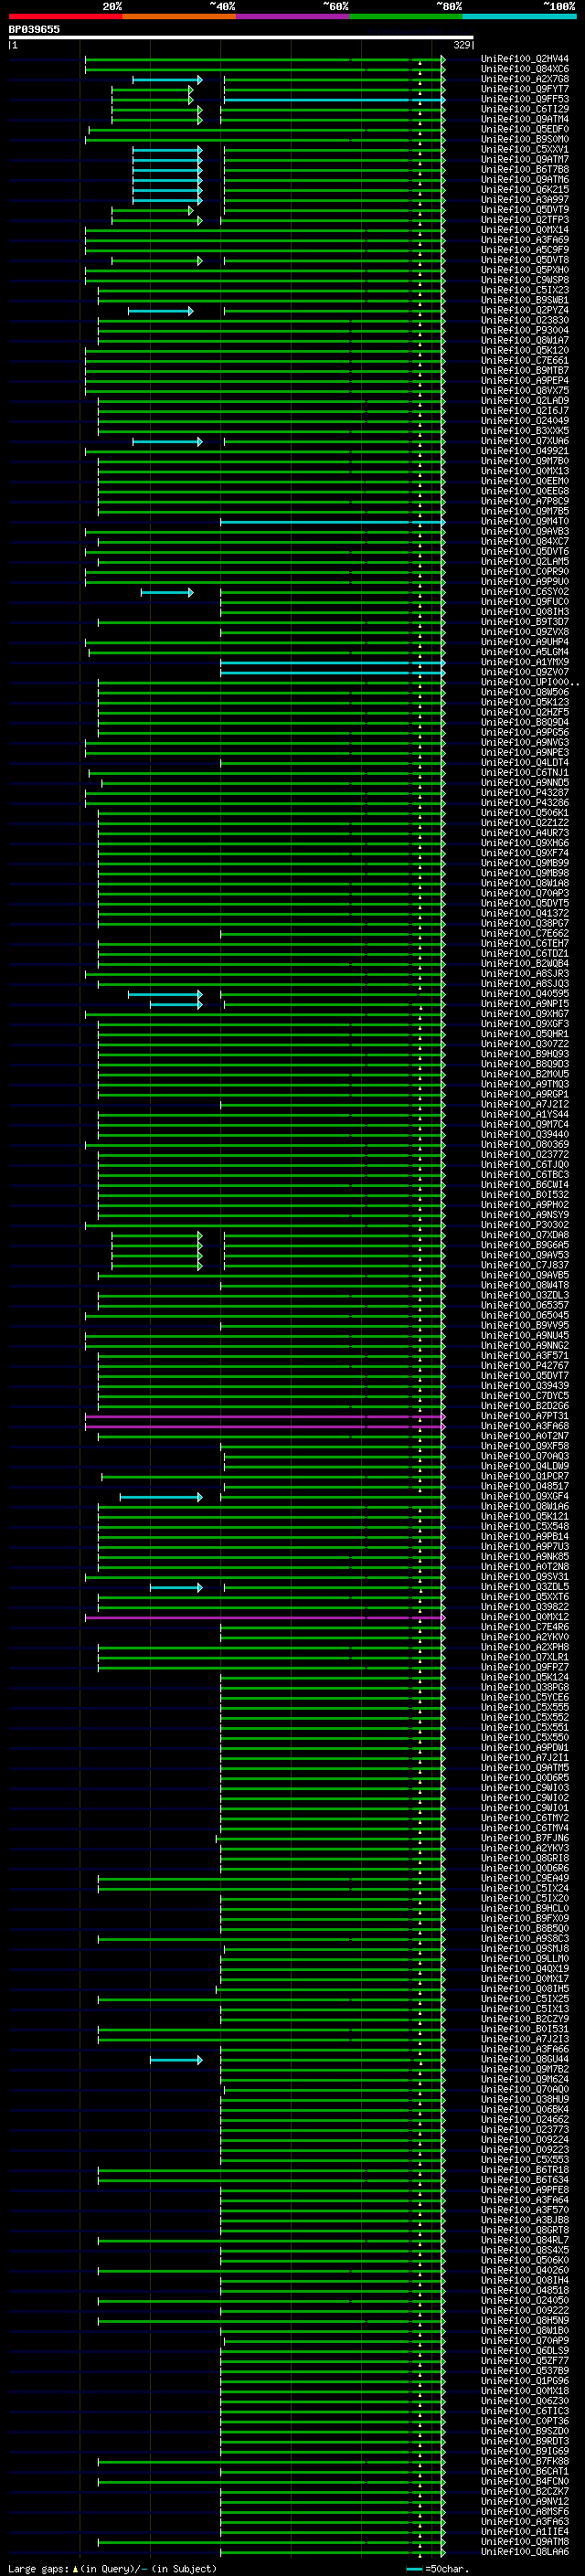Select the UniRef100_C5XXV1 entry
Viewport: 585px width, 2576px height.
(525, 150)
